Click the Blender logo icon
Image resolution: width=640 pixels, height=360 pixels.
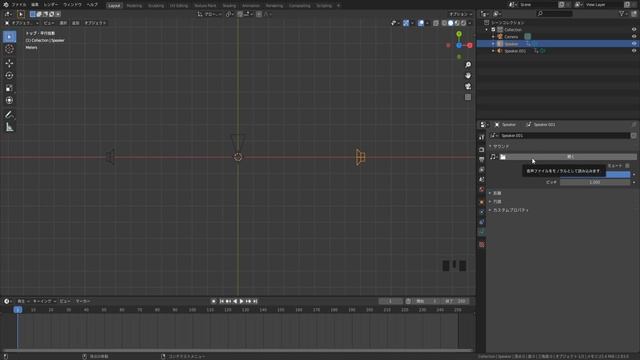[x=6, y=4]
